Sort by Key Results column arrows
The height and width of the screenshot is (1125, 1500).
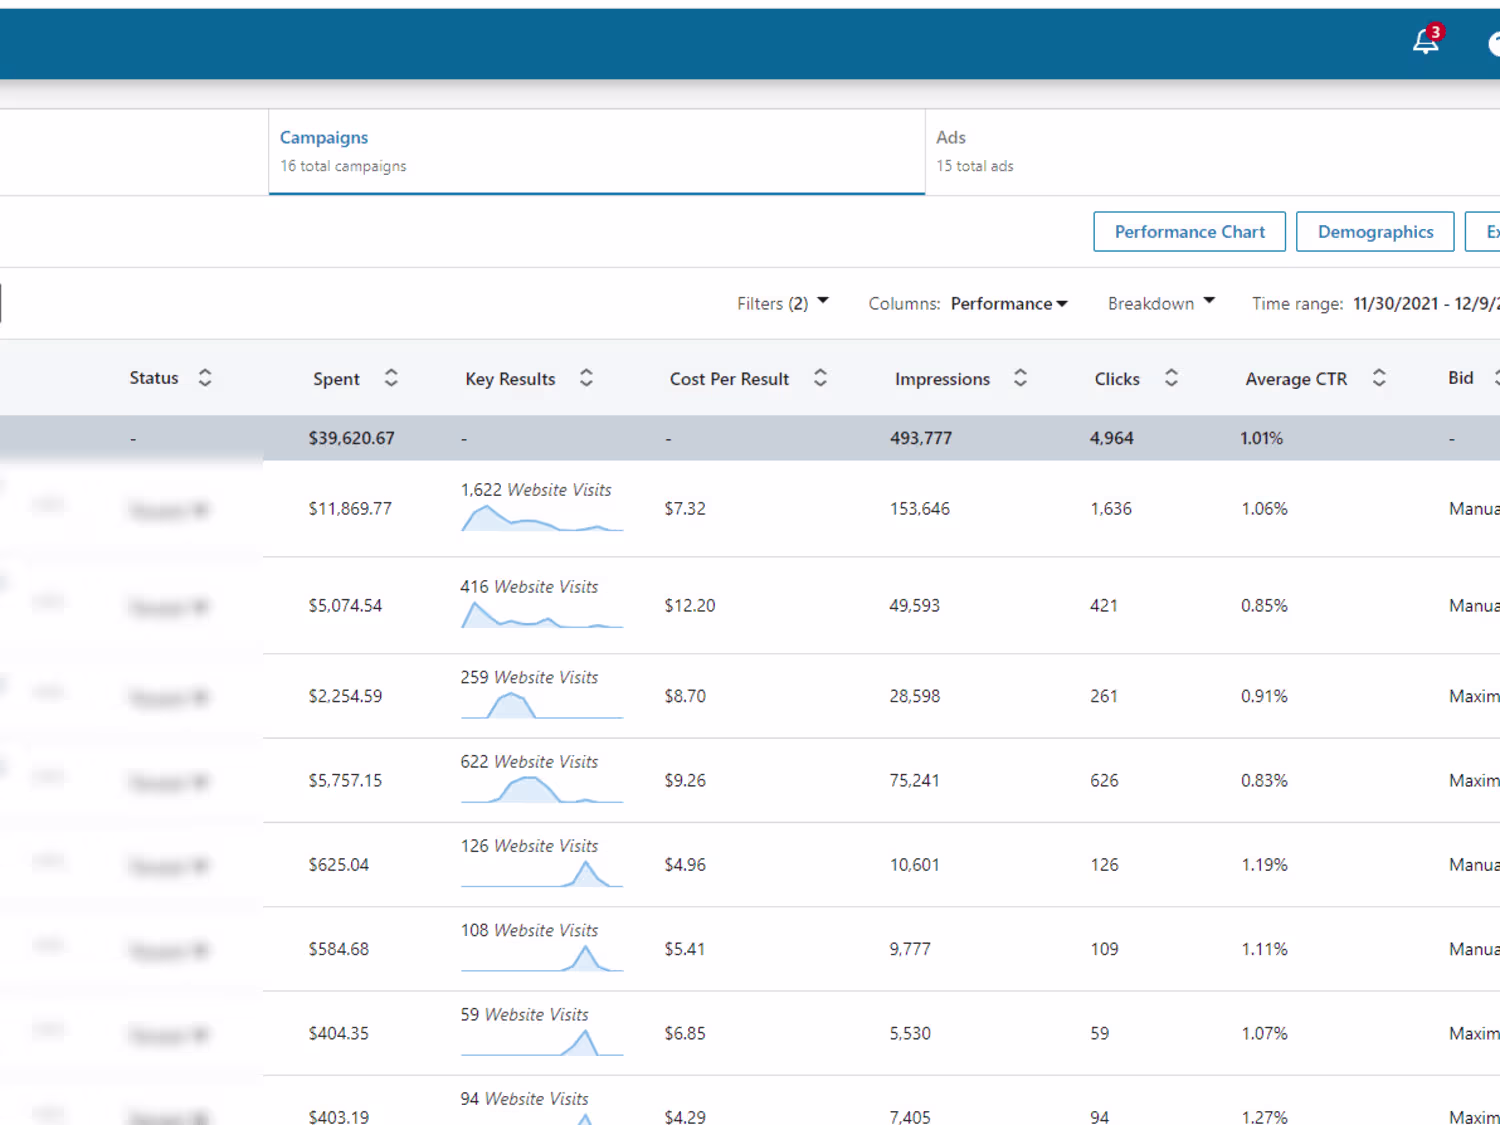pos(586,378)
